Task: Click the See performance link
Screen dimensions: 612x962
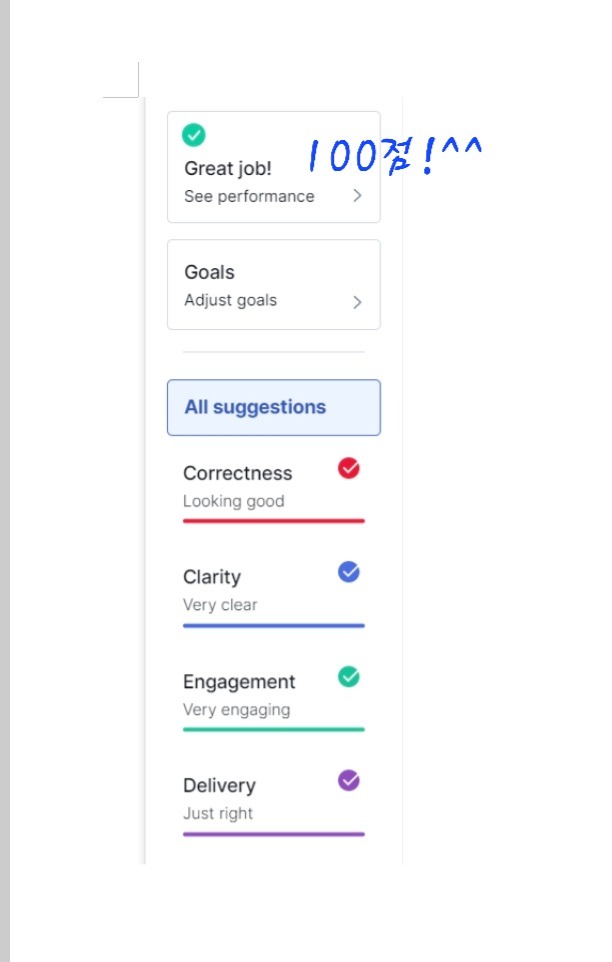Action: coord(249,197)
